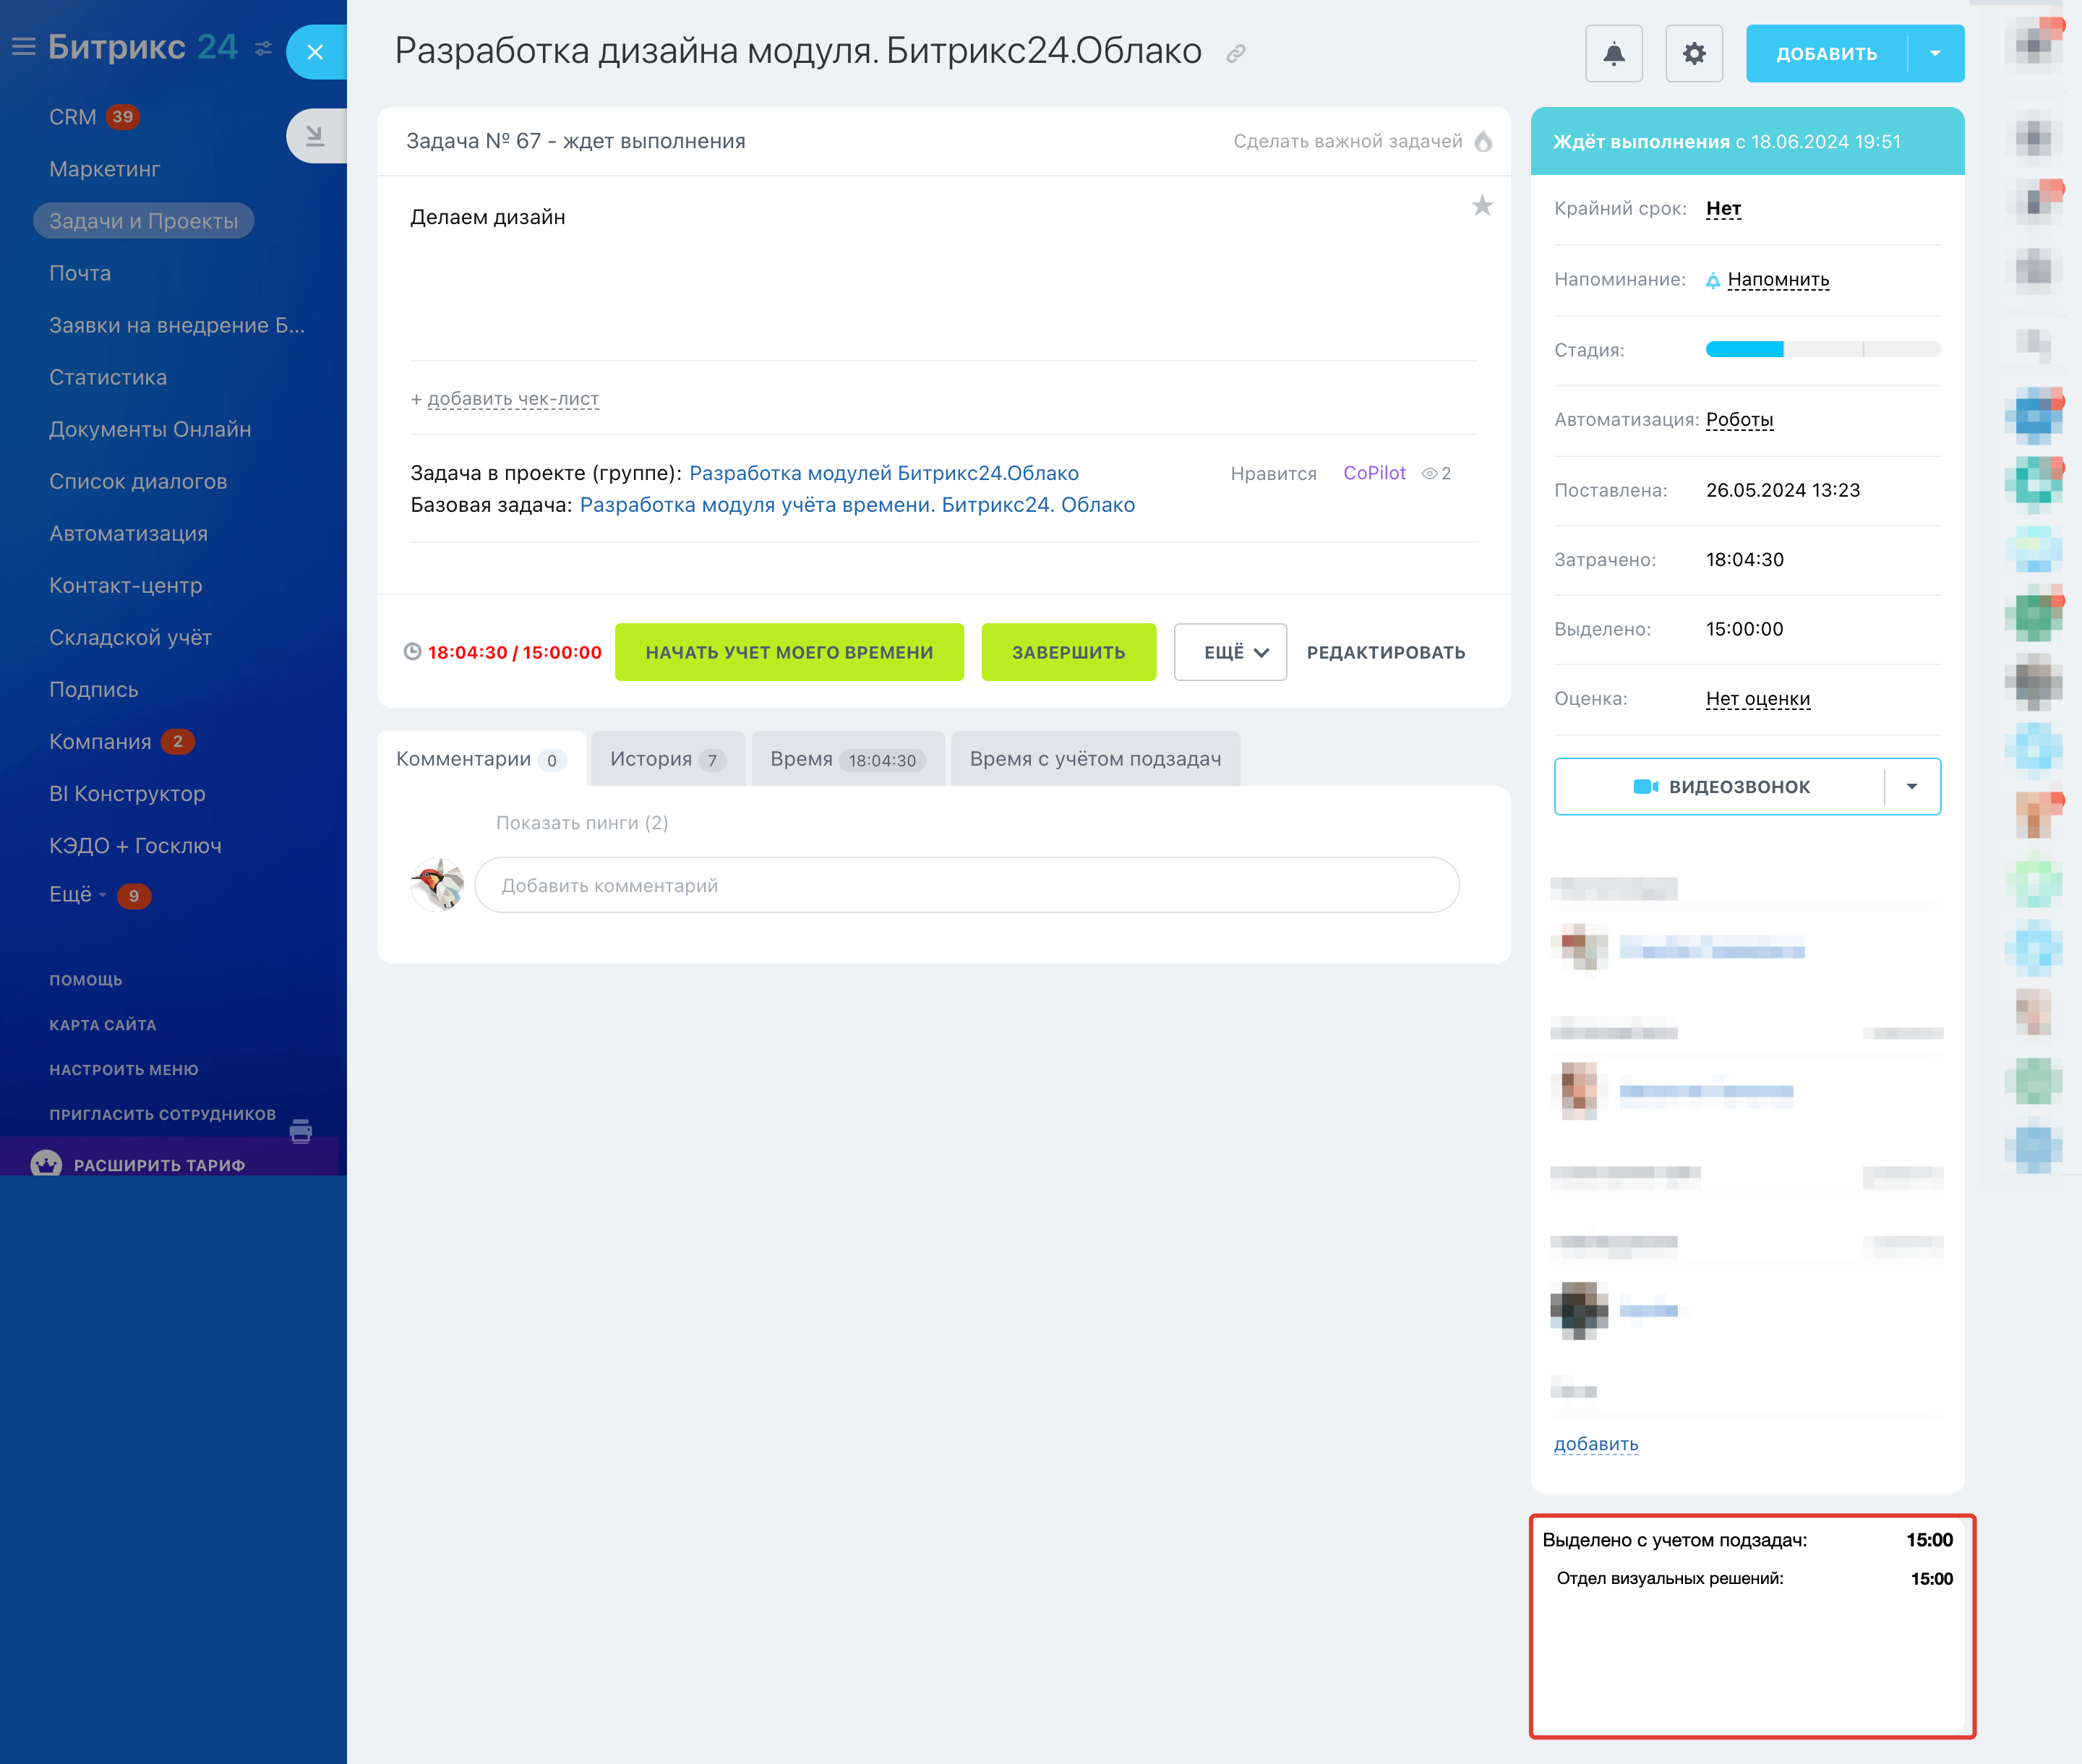This screenshot has height=1764, width=2082.
Task: Open the Время с учётом подзадач tab
Action: pos(1095,759)
